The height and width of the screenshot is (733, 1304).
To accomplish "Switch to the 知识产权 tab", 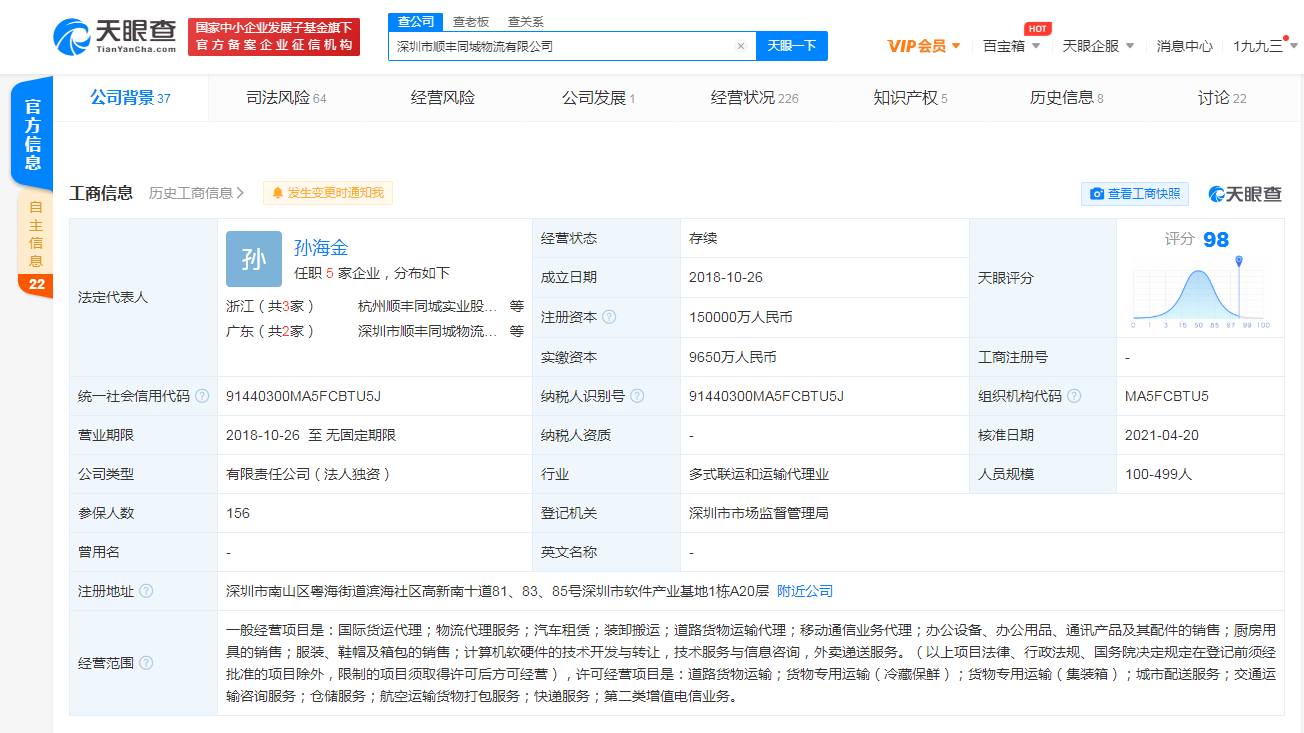I will tap(910, 98).
